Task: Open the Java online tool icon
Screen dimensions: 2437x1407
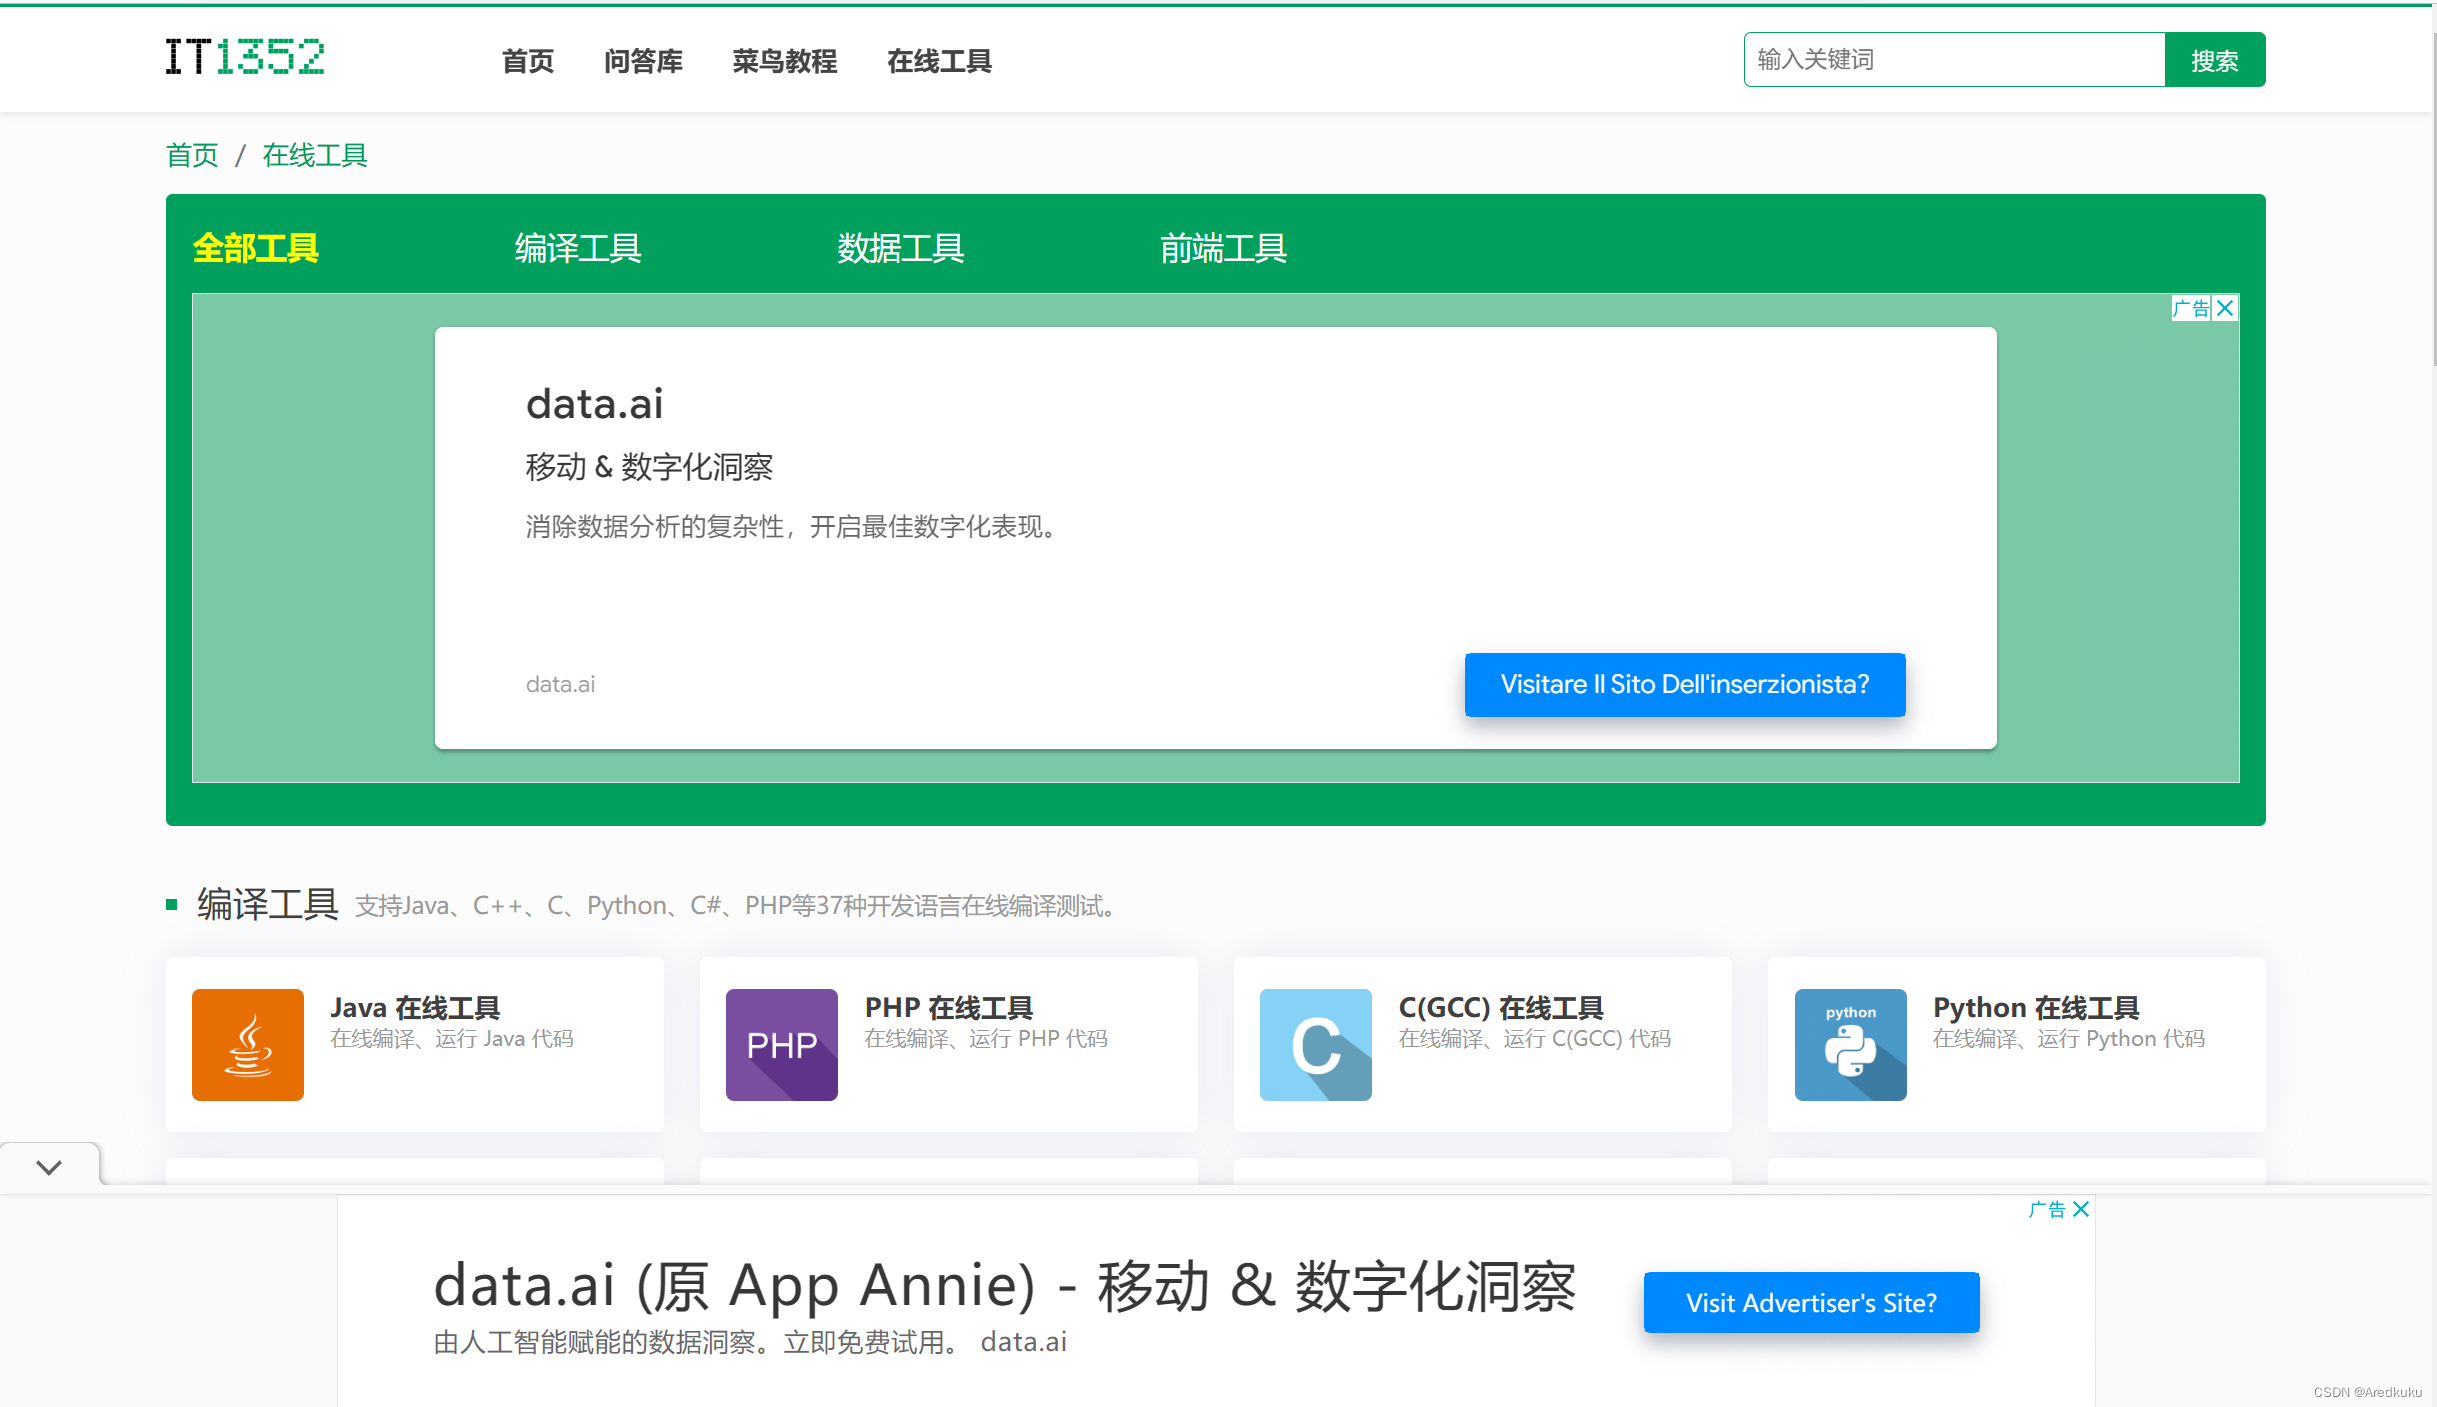Action: 248,1044
